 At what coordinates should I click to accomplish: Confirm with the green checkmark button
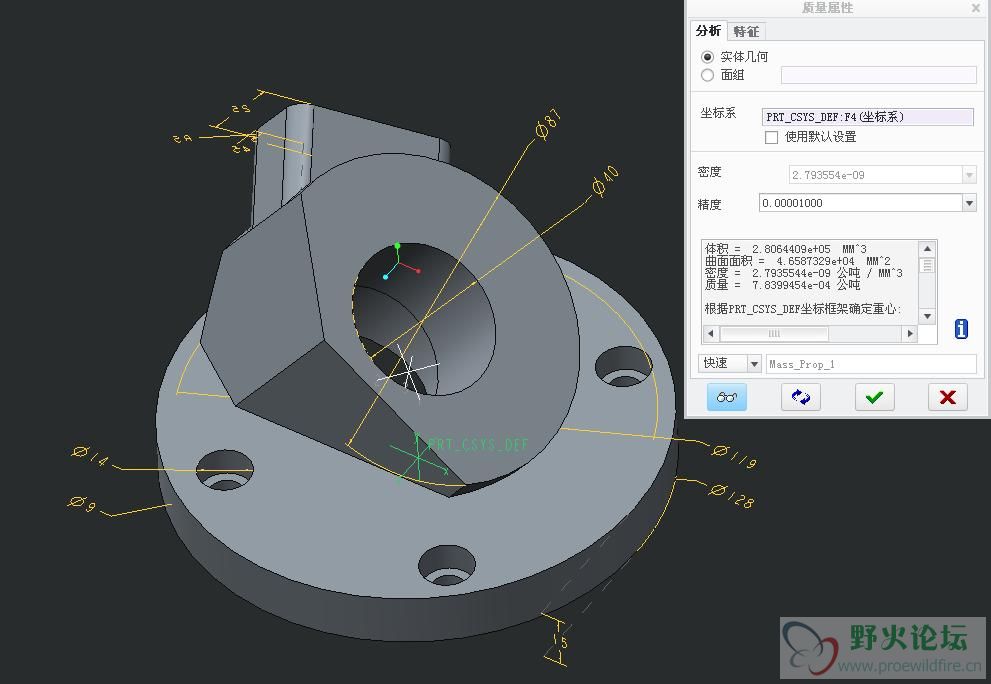pyautogui.click(x=875, y=397)
